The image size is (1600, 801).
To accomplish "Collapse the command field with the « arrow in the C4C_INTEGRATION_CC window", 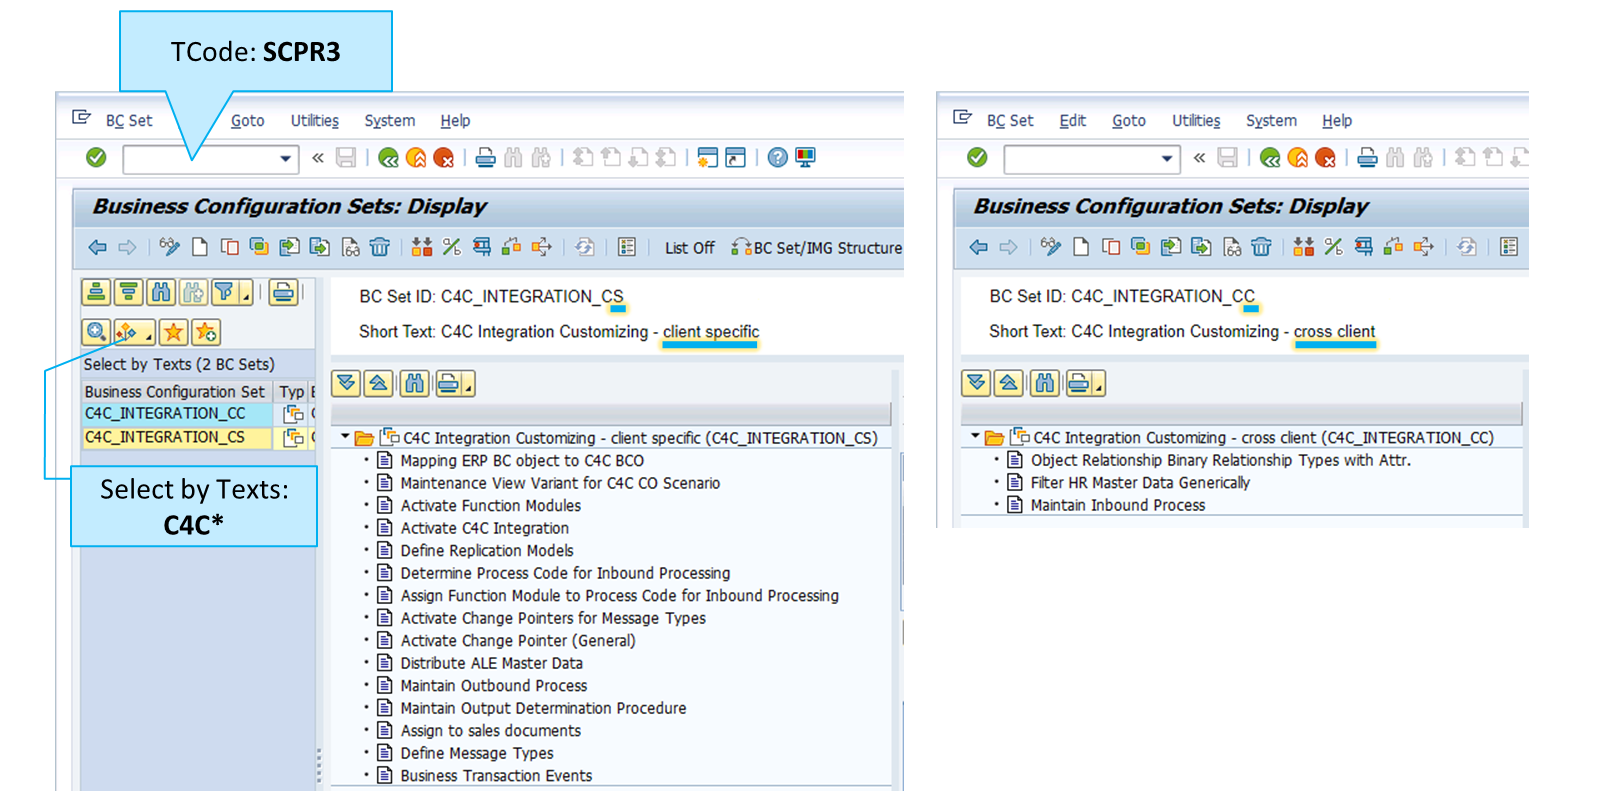I will [x=1199, y=157].
